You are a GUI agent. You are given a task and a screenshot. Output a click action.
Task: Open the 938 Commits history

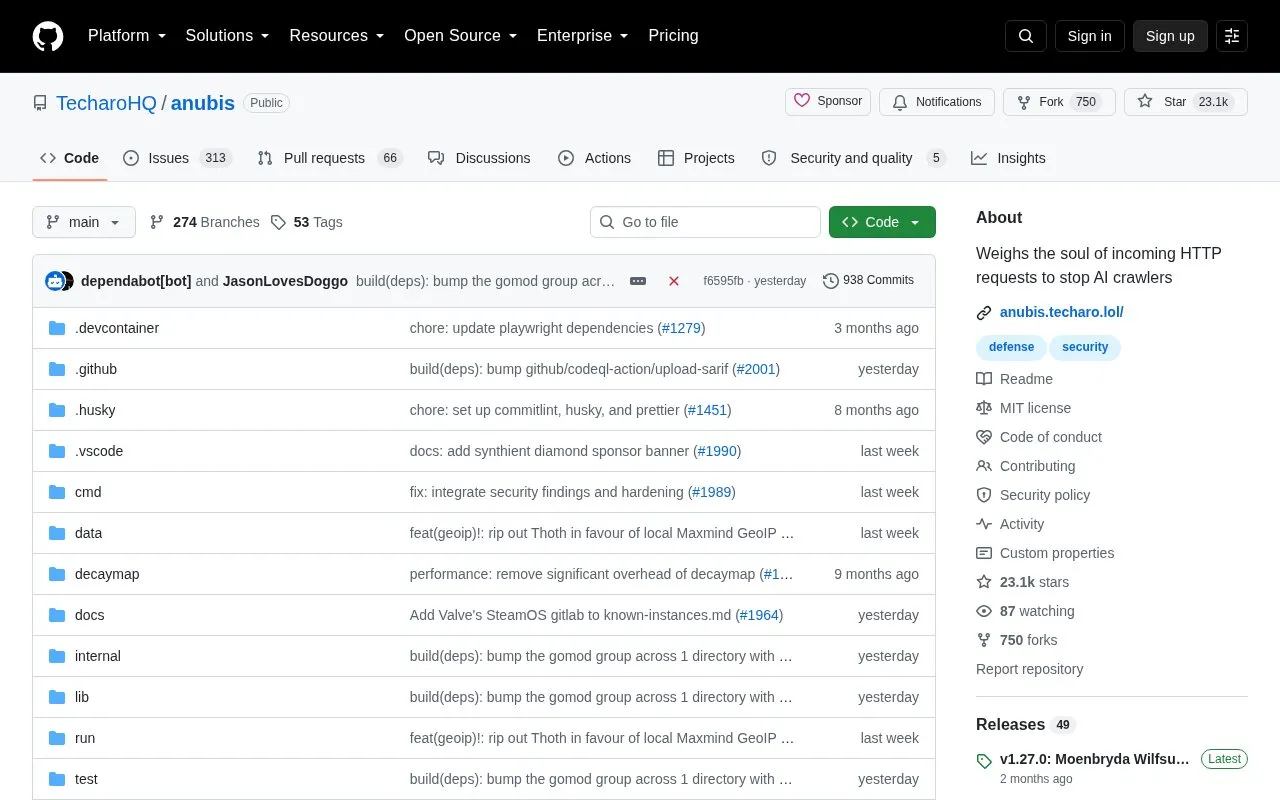click(868, 281)
